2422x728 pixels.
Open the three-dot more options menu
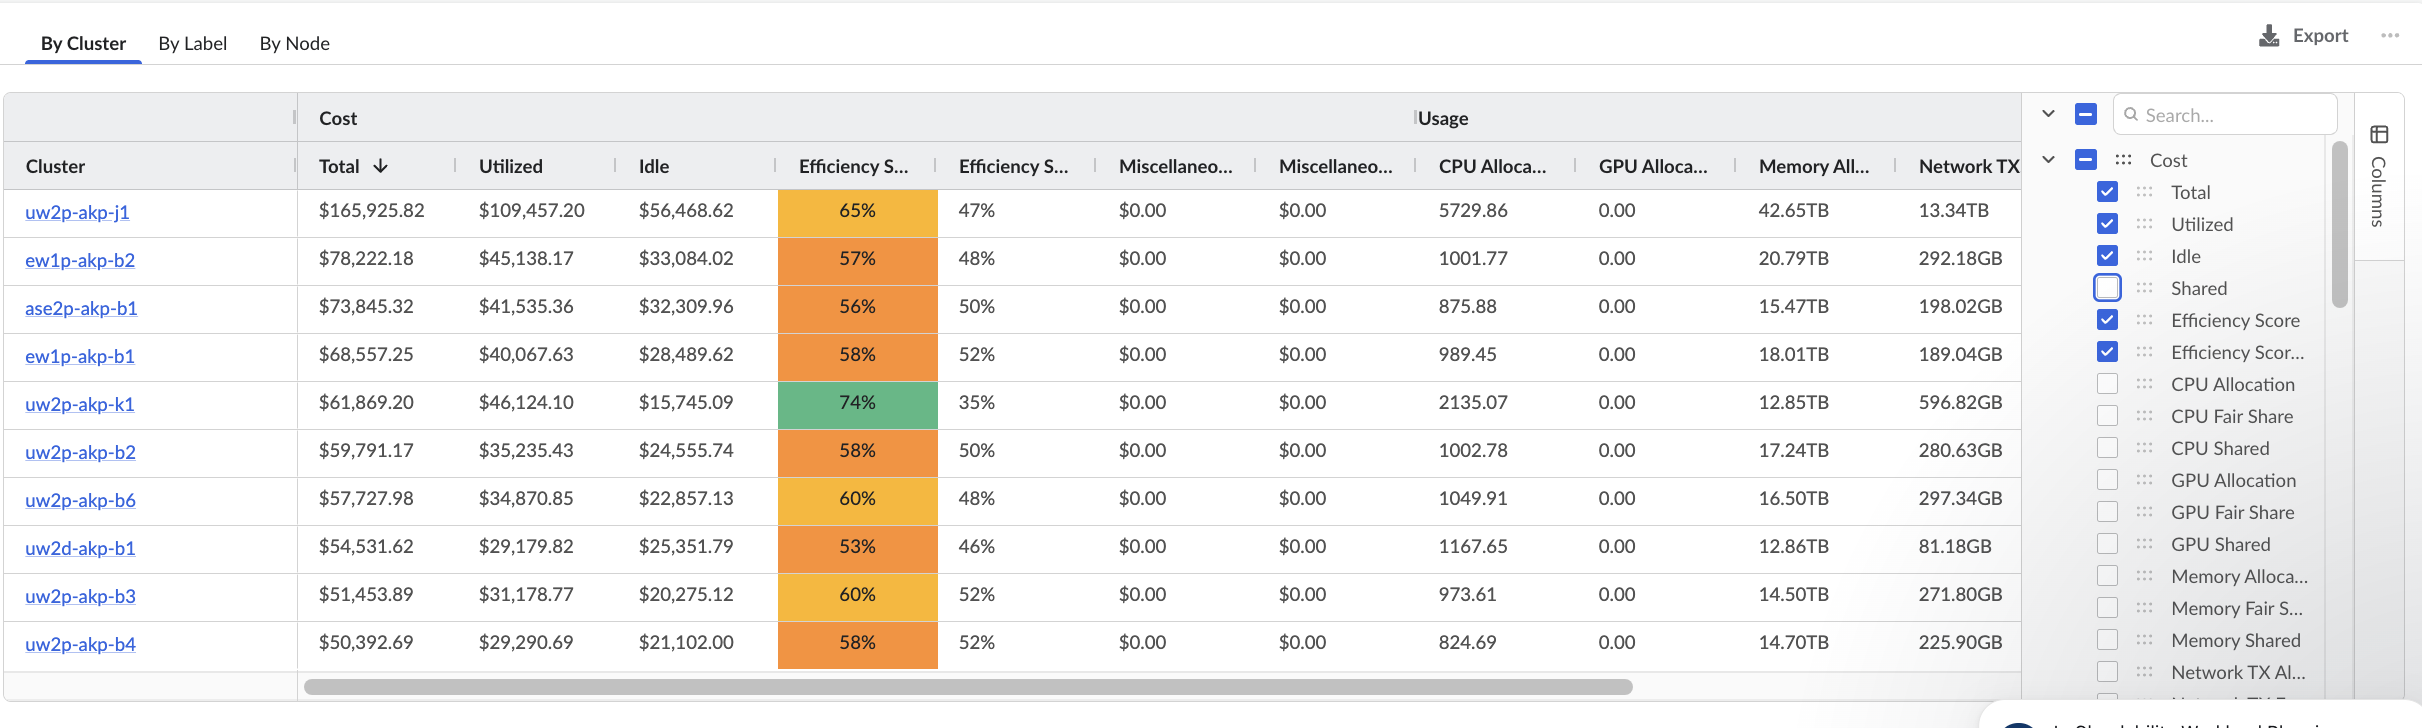point(2389,36)
